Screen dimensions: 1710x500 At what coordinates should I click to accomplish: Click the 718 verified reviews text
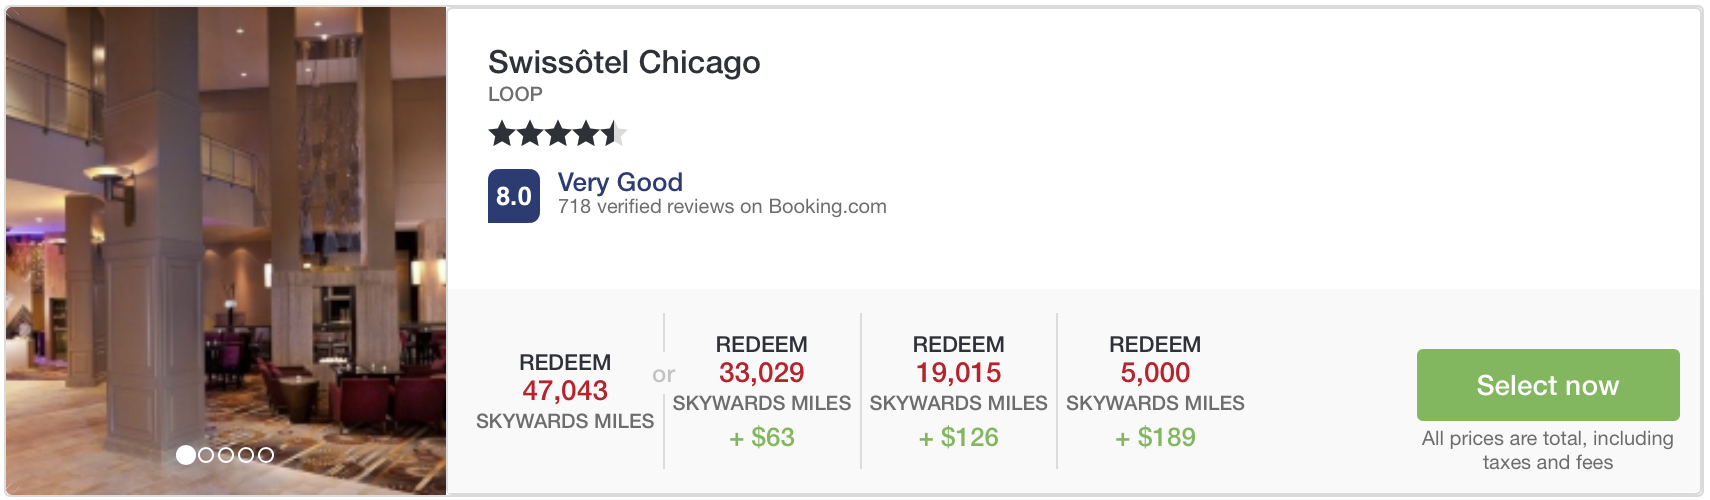point(722,207)
